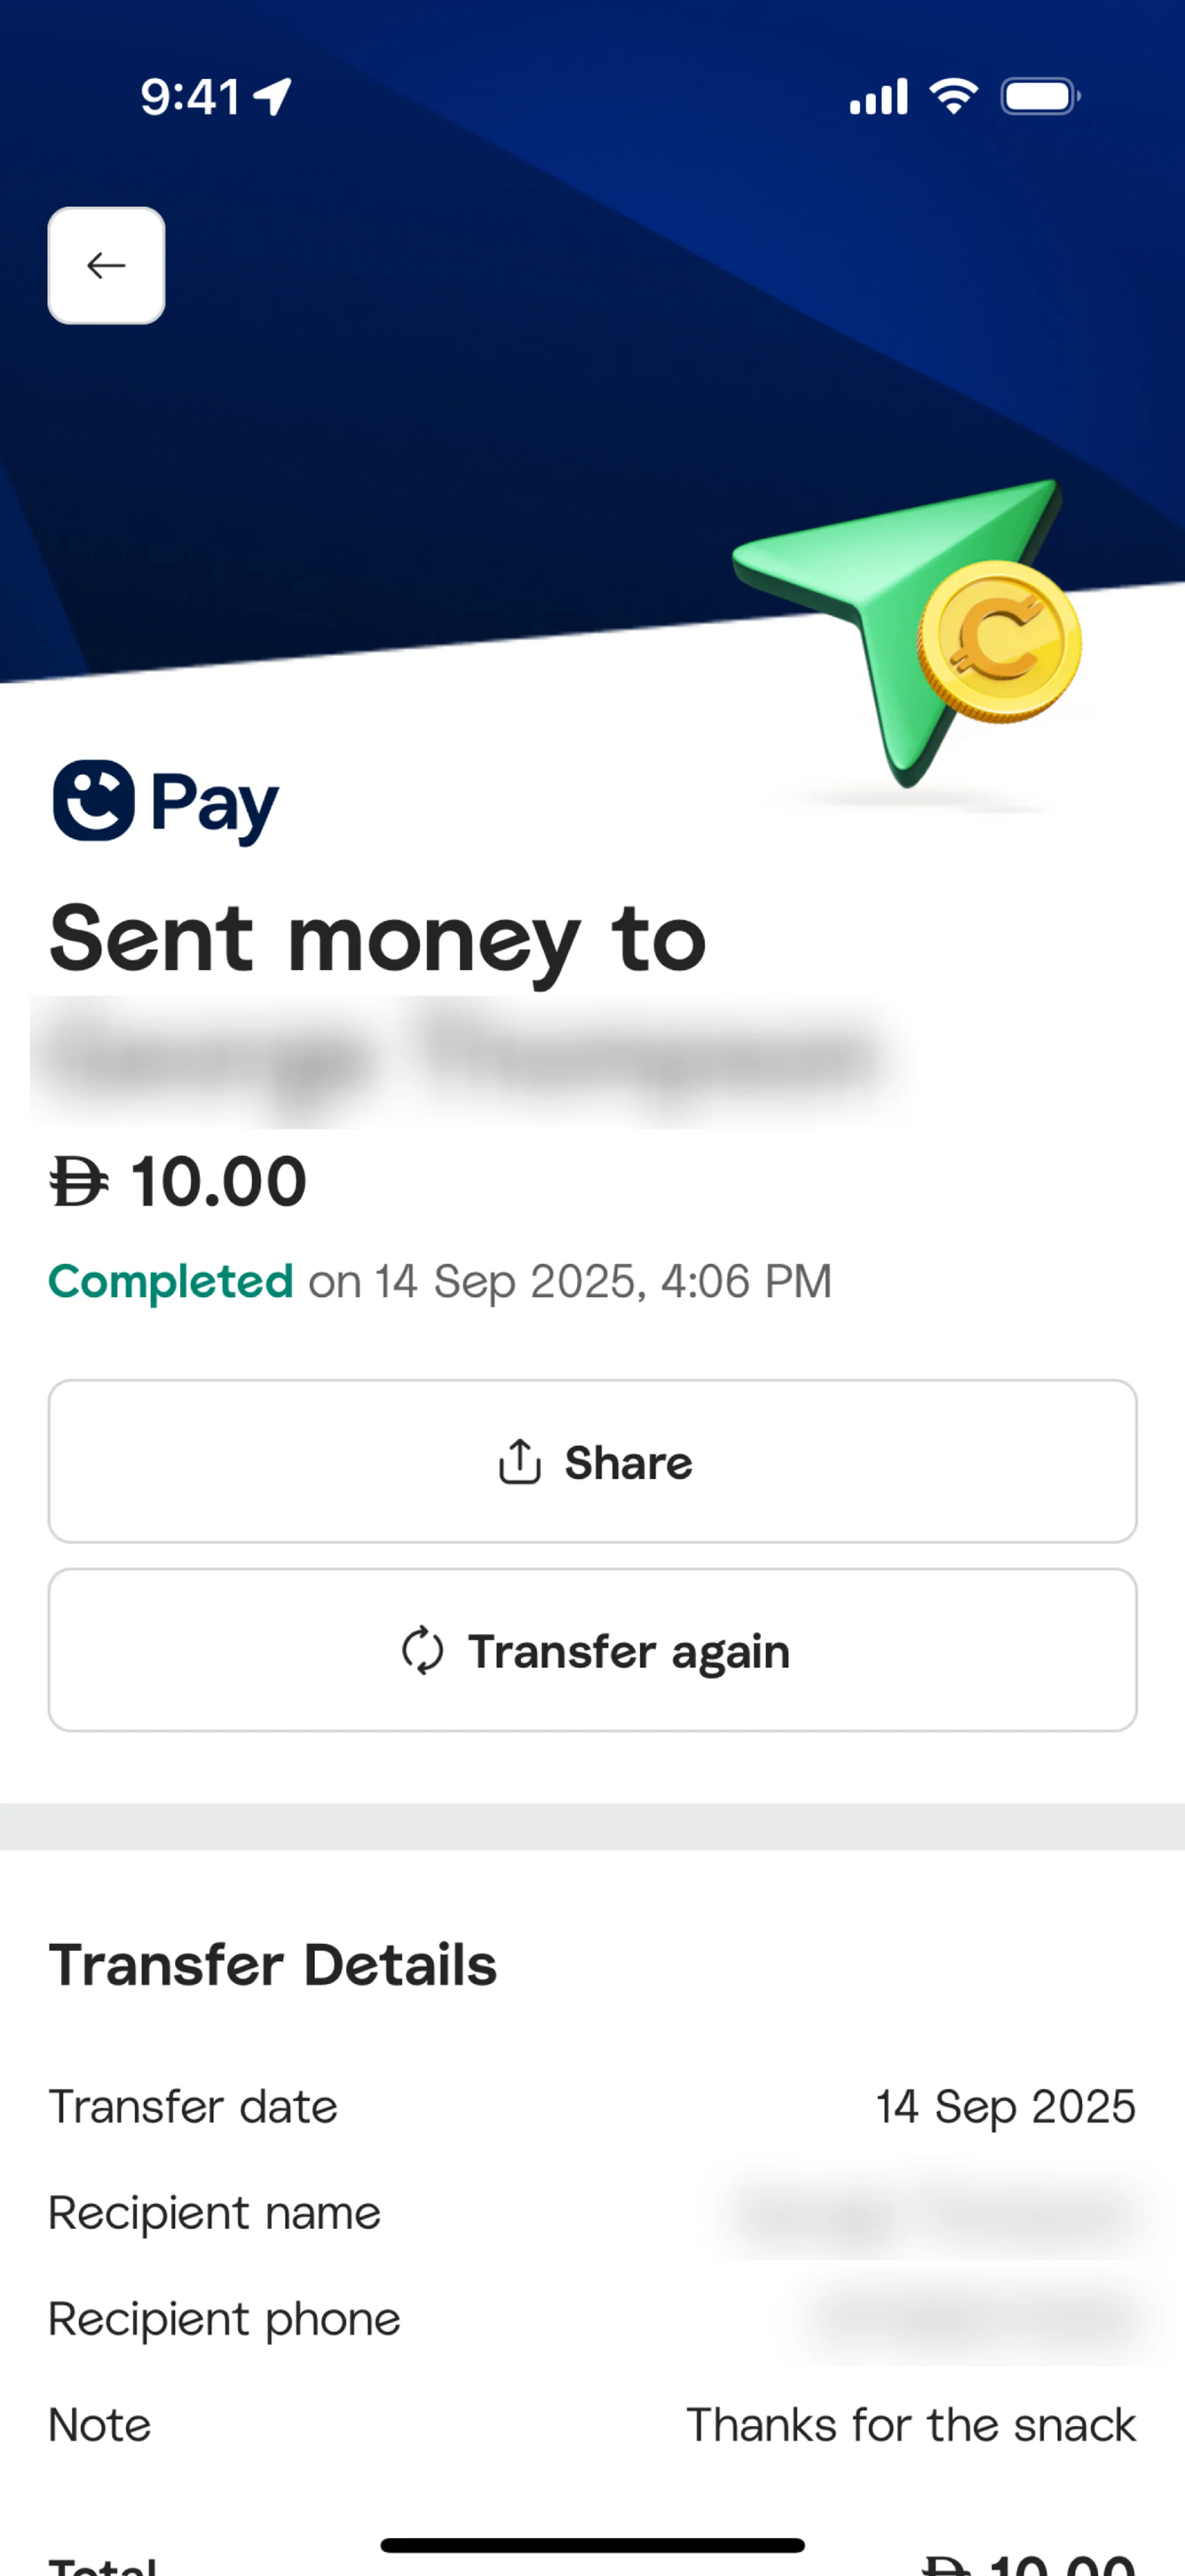Tap the blurred Recipient phone value
Viewport: 1185px width, 2576px height.
pyautogui.click(x=970, y=2319)
